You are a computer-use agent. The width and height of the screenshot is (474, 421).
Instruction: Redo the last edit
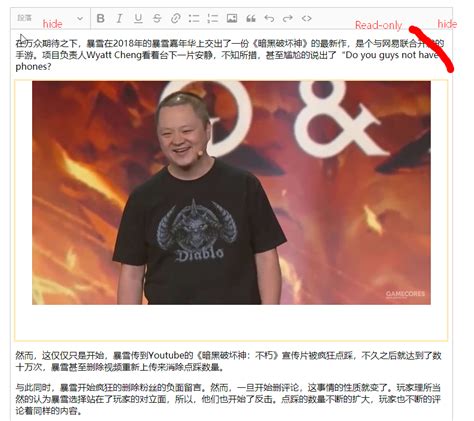tap(288, 18)
